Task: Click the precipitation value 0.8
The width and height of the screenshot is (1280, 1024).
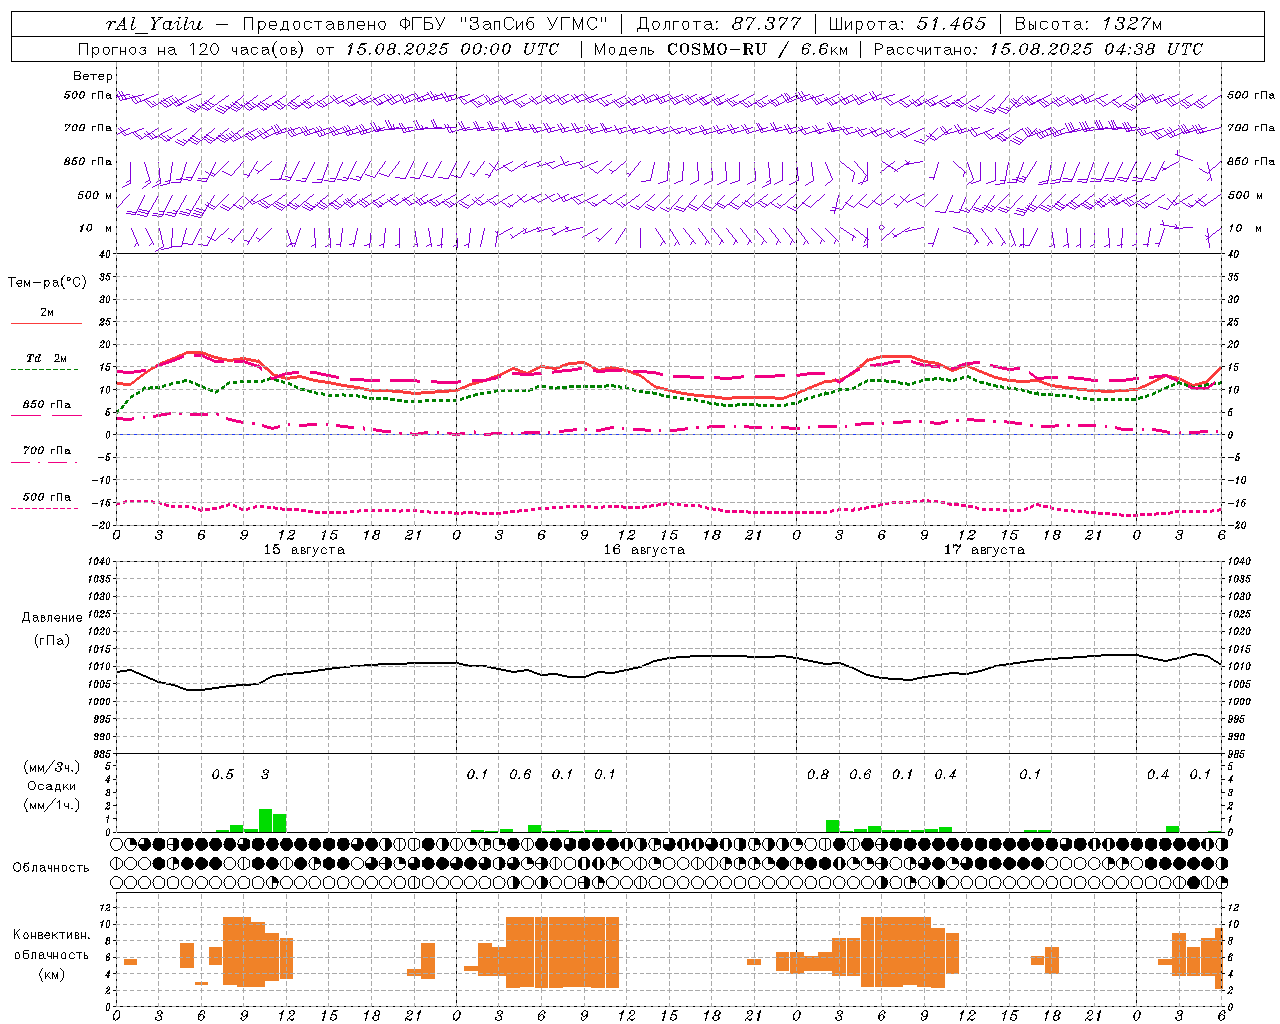Action: click(x=818, y=774)
